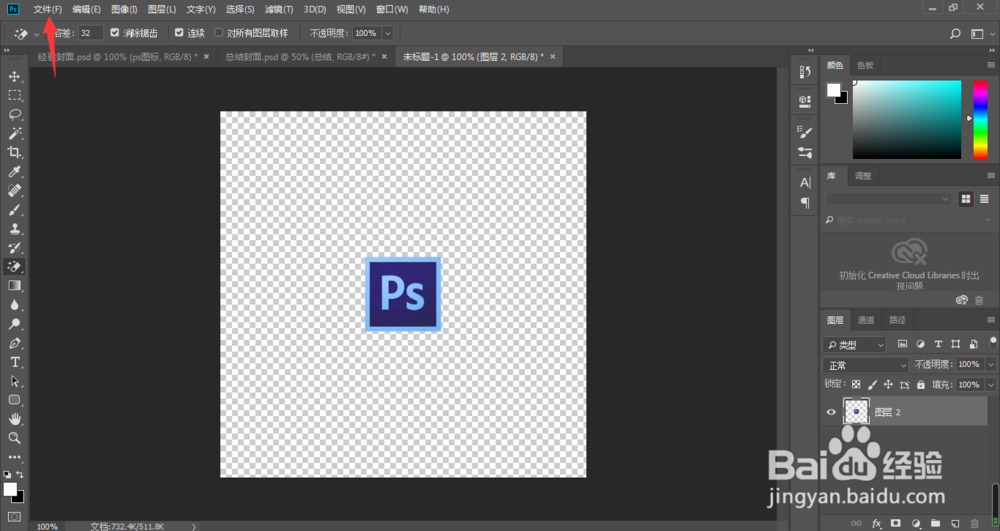Screen dimensions: 1000x531
Task: Select the Blur tool
Action: (14, 305)
